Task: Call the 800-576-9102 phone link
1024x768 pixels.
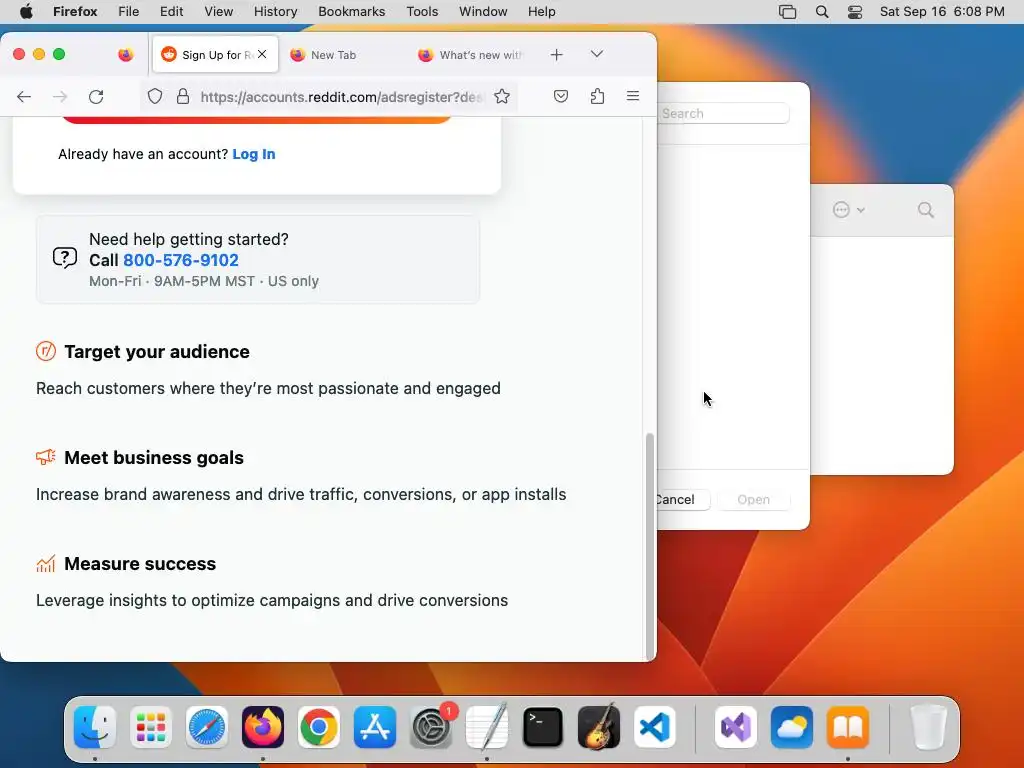Action: tap(181, 260)
